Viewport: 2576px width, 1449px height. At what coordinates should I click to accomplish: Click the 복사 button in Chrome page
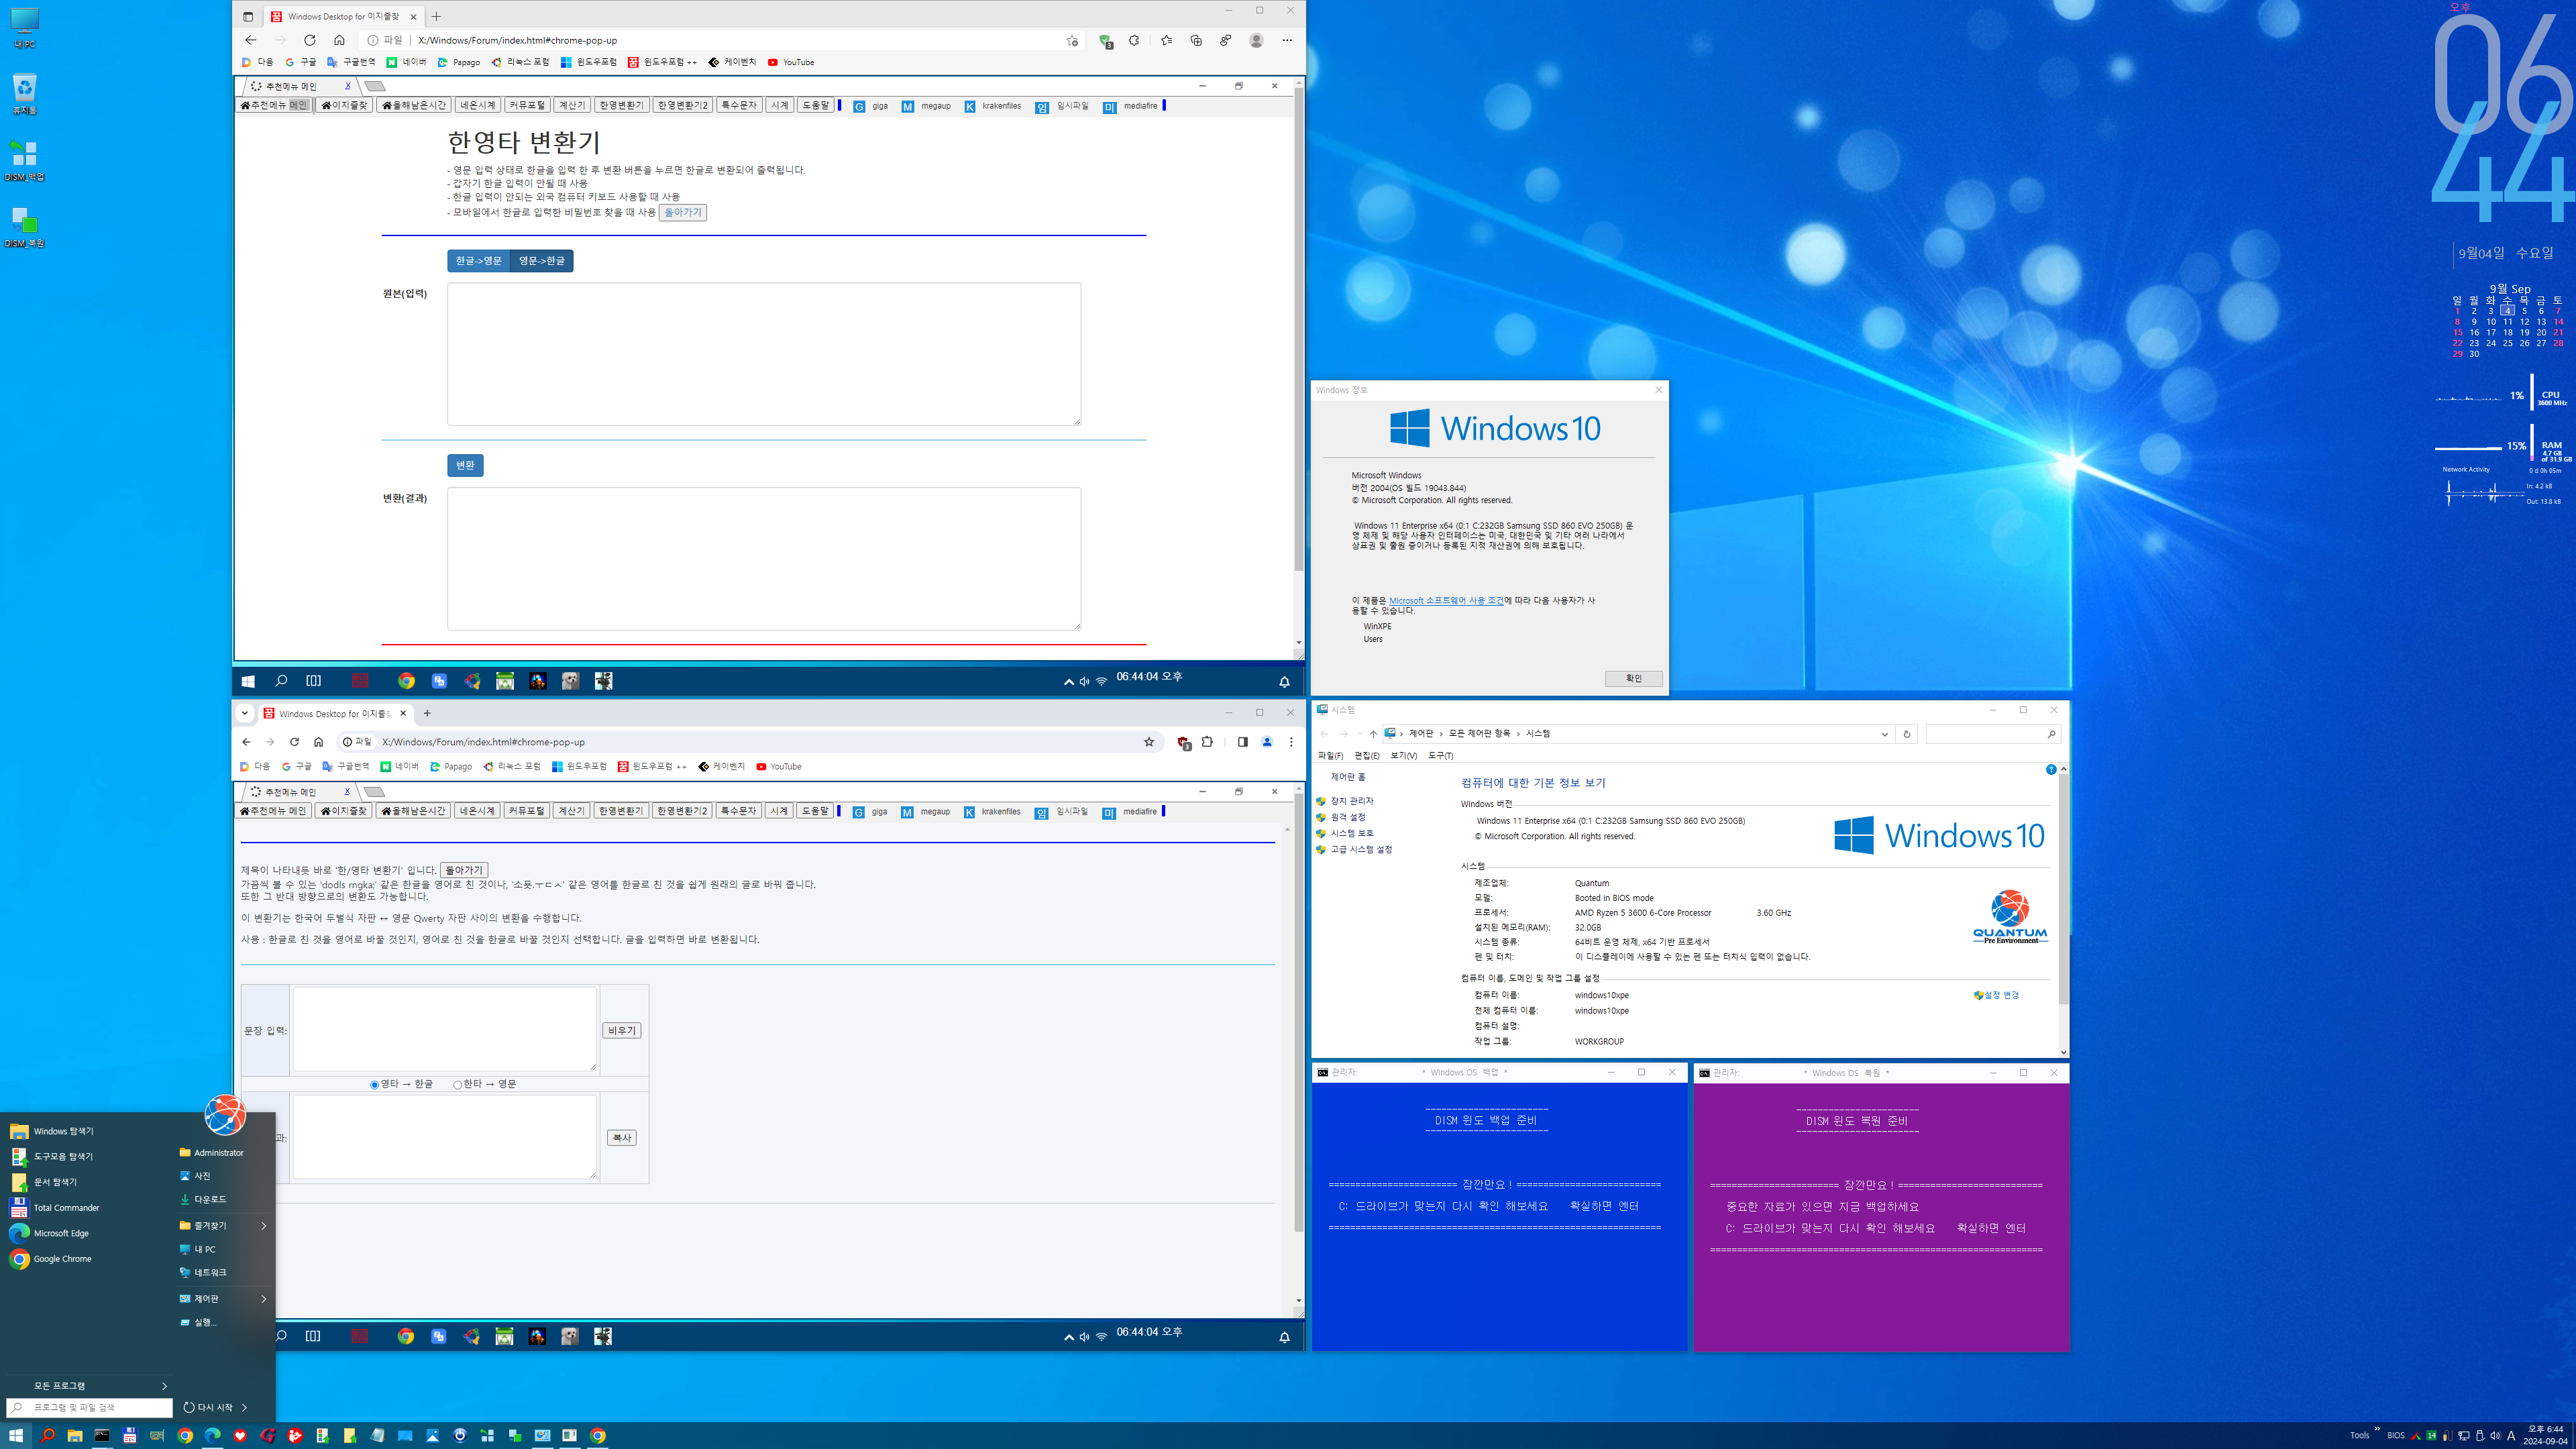[622, 1137]
